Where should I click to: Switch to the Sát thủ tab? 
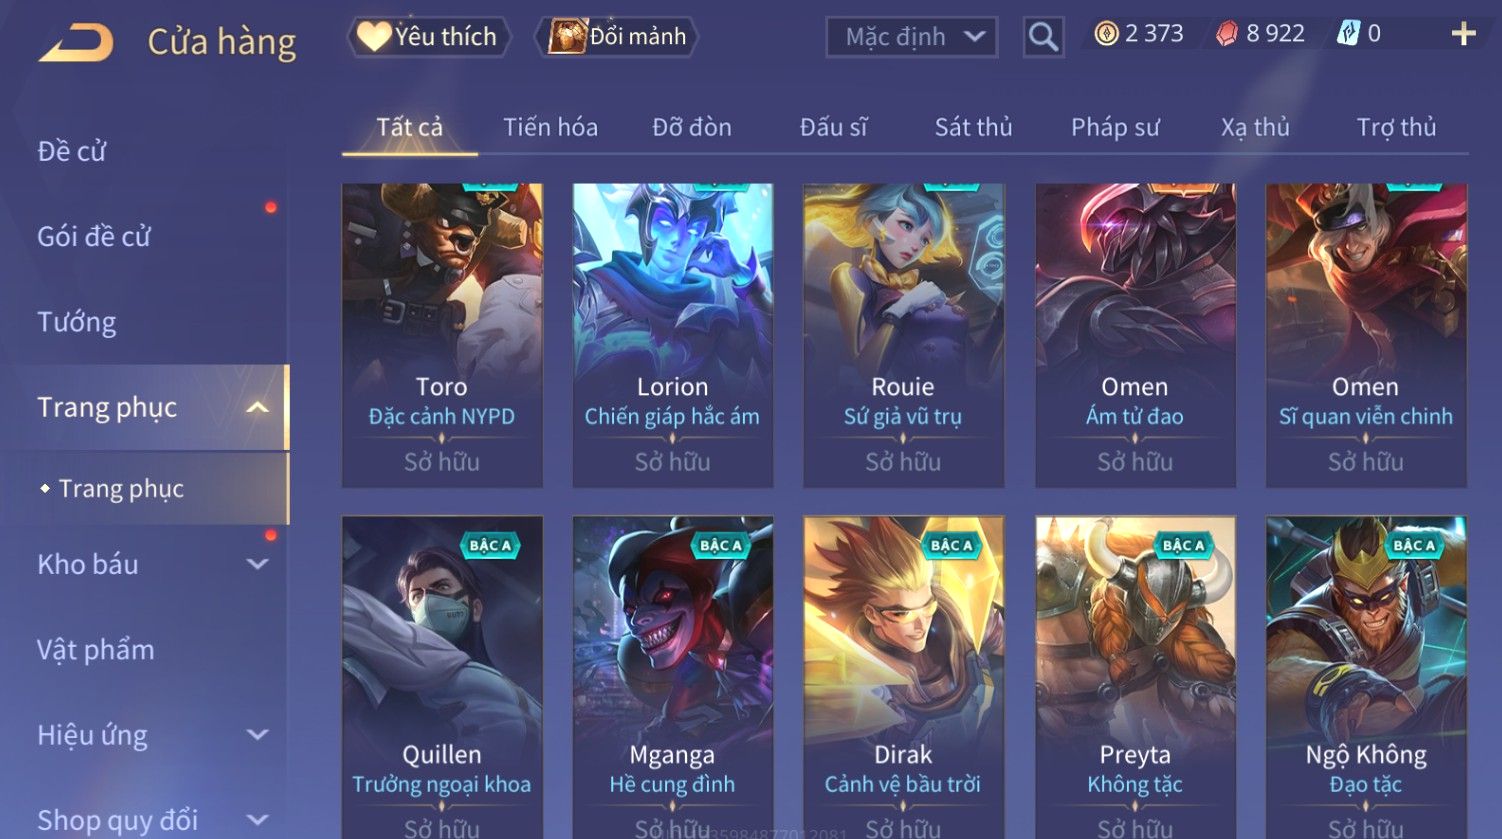(x=973, y=127)
